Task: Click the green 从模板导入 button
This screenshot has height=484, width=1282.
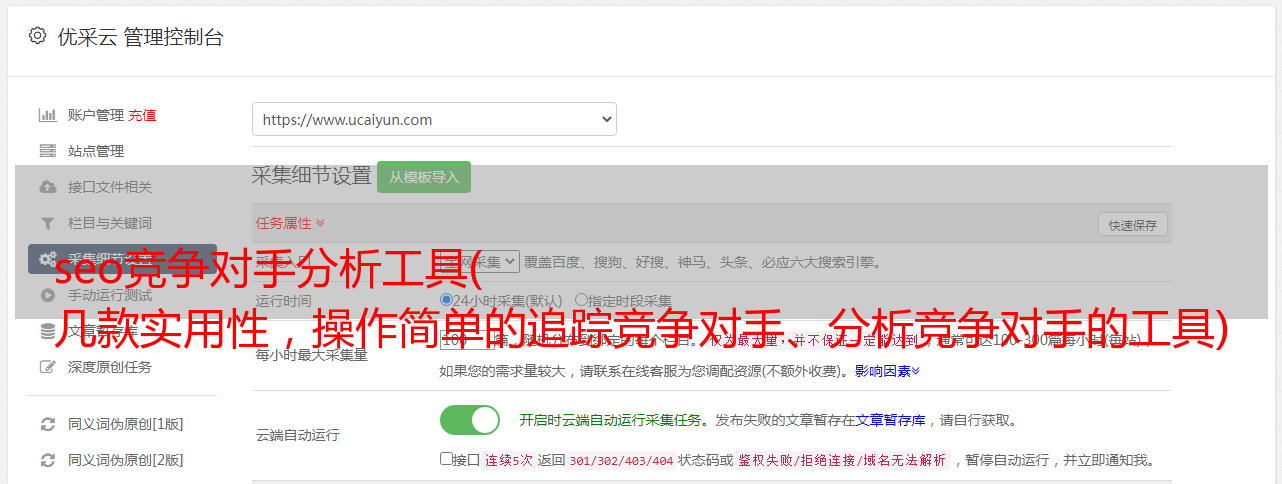Action: tap(424, 177)
